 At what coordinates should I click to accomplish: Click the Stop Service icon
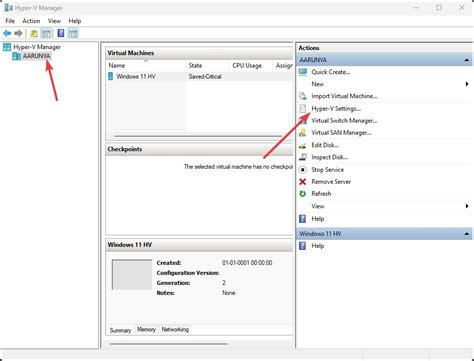coord(303,170)
